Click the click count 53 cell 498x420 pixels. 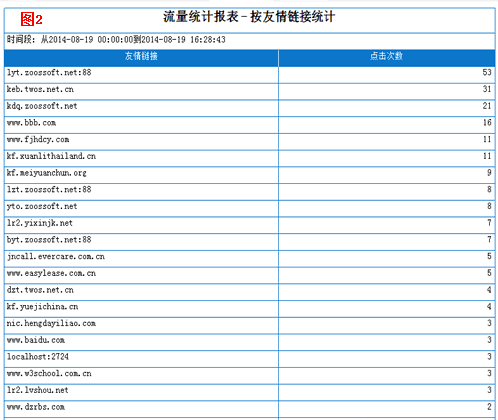pyautogui.click(x=387, y=73)
